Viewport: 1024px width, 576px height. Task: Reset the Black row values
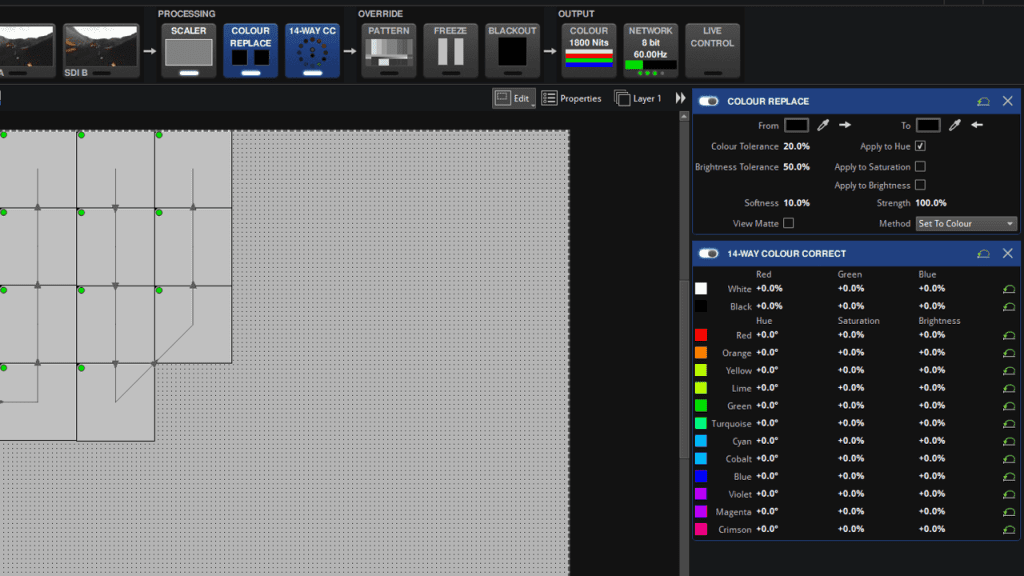[1009, 306]
